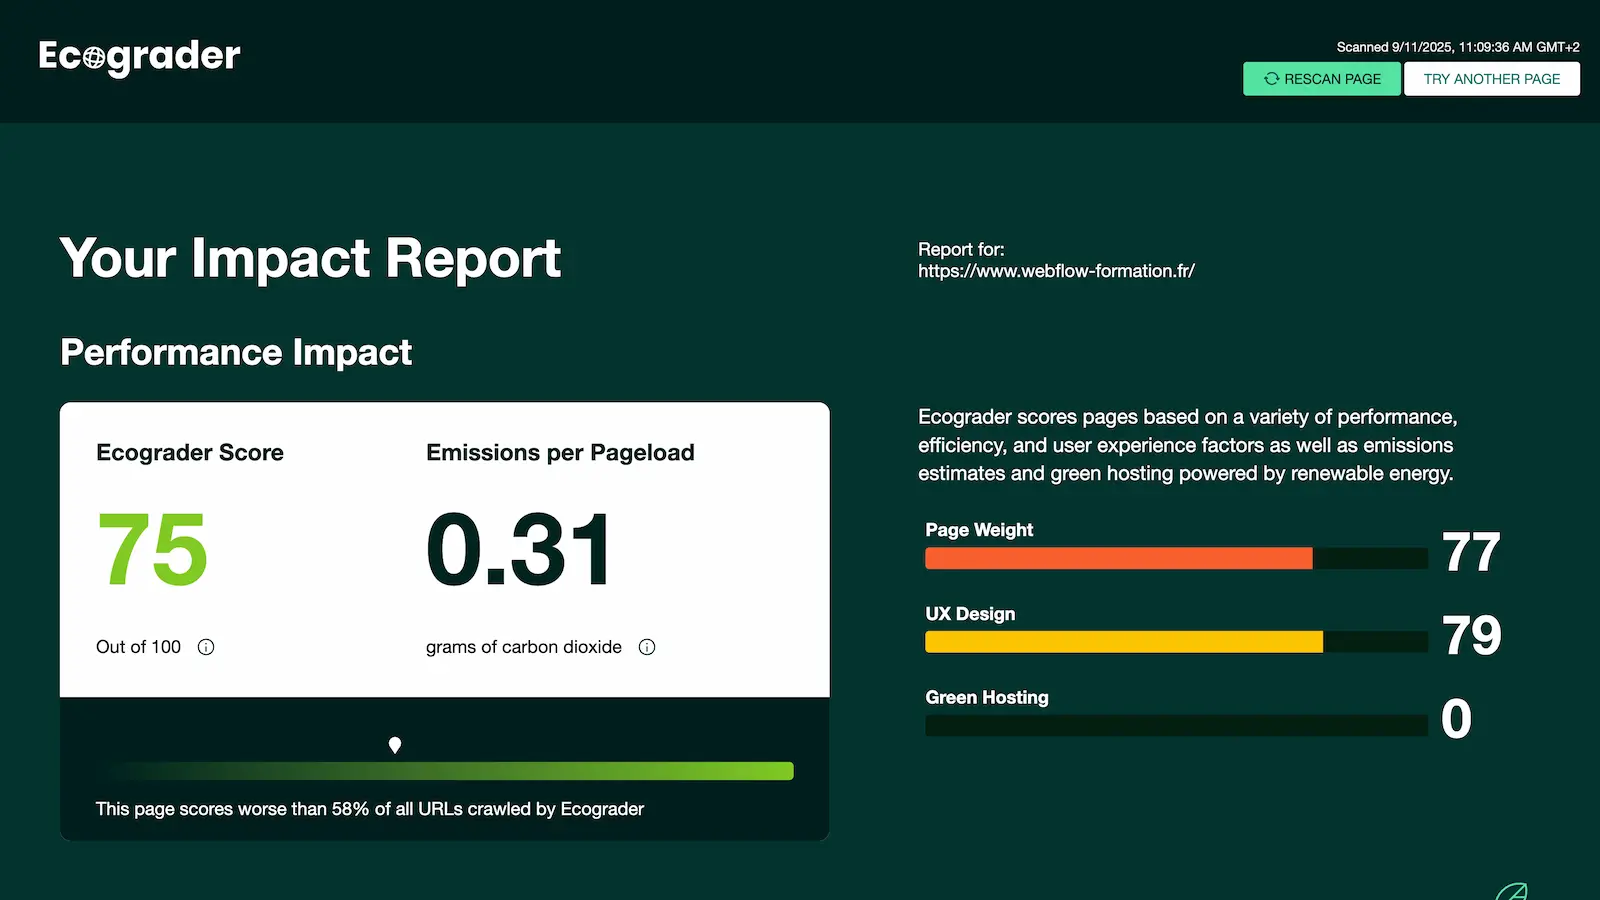
Task: Click the 'Report for:' label
Action: (x=961, y=250)
